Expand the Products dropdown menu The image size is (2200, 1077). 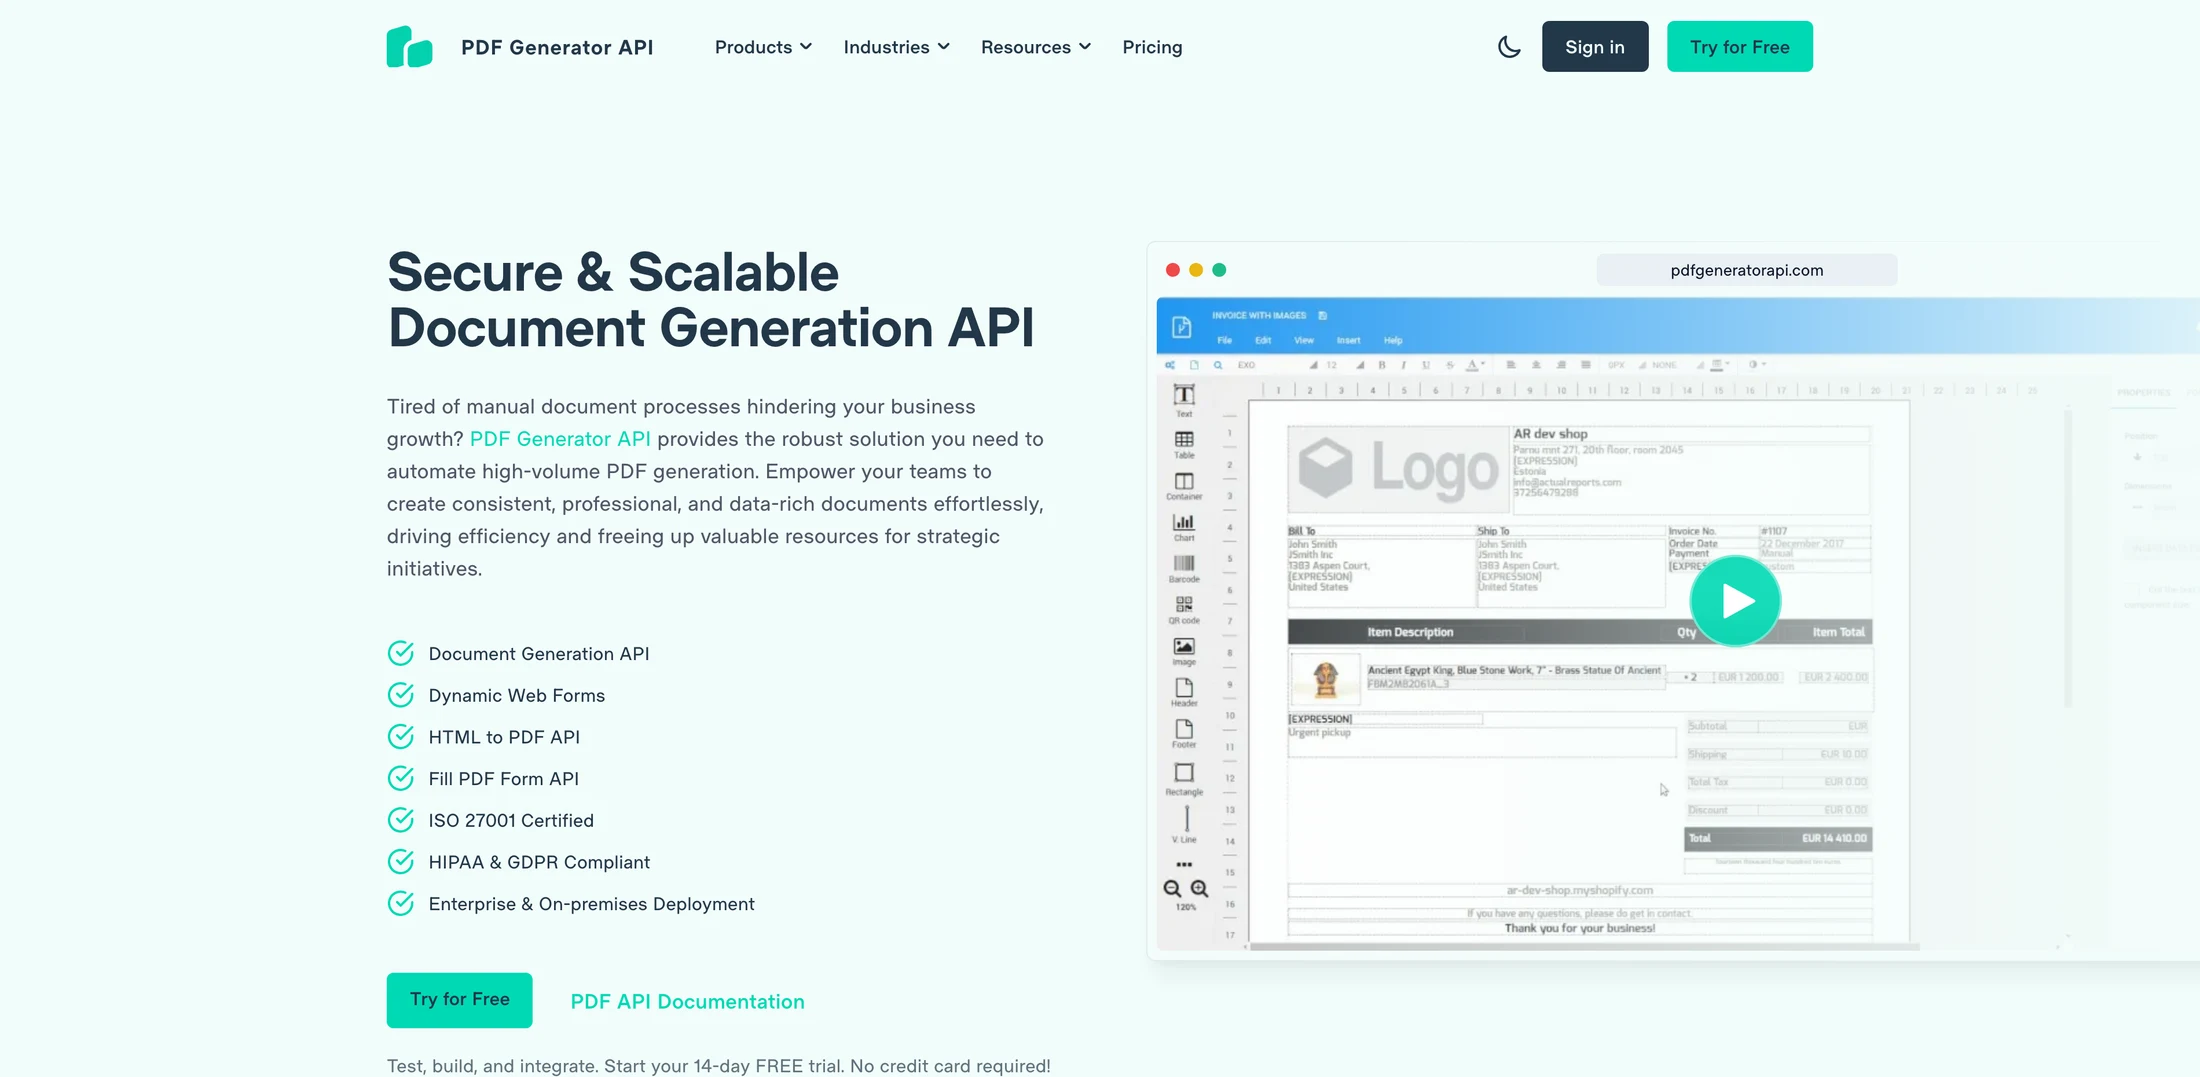[763, 47]
